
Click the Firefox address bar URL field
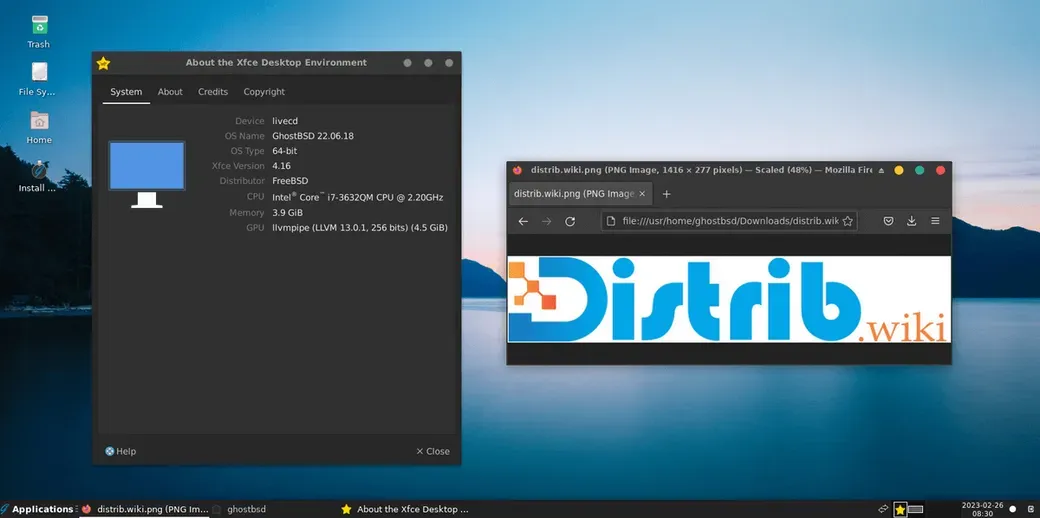coord(730,221)
